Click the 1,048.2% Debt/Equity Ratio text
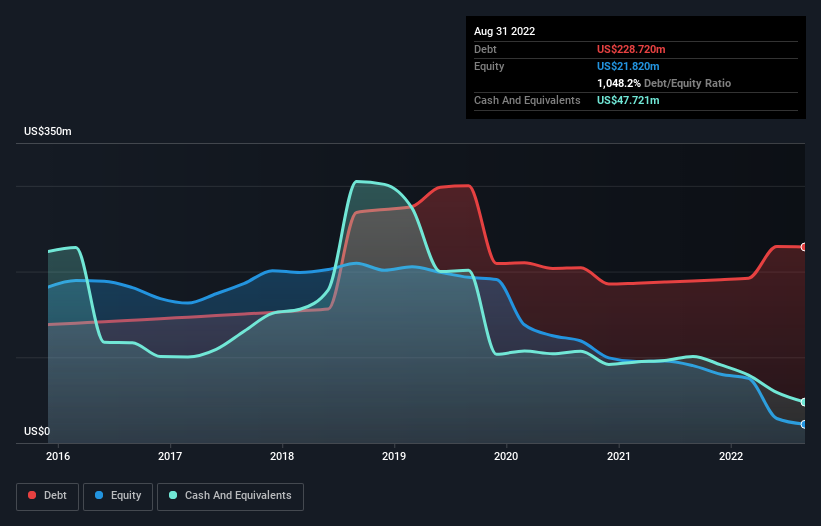 (x=664, y=83)
